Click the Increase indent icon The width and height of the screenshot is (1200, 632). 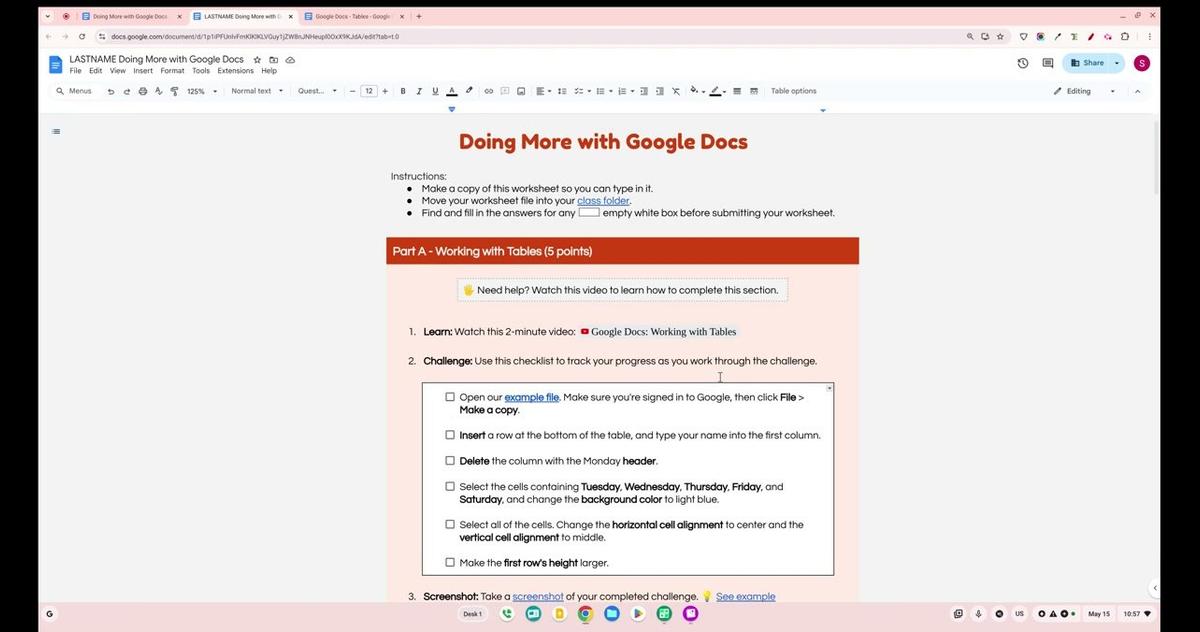tap(659, 91)
